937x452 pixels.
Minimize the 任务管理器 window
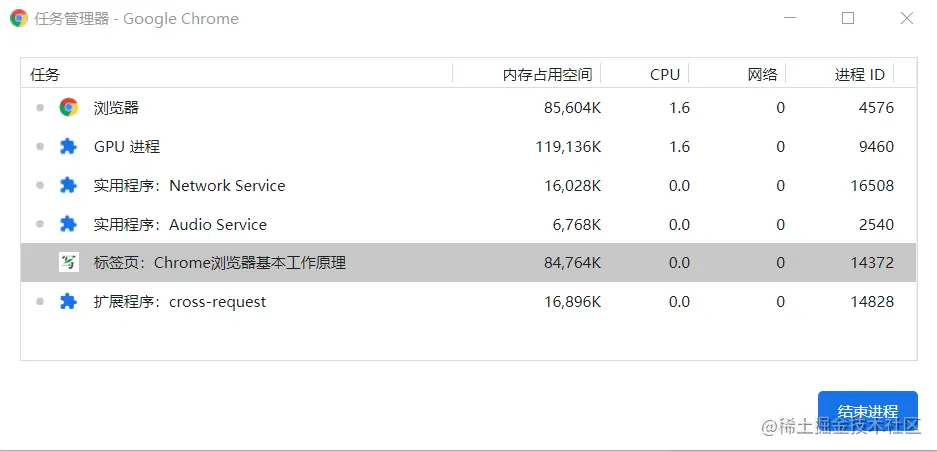pyautogui.click(x=789, y=19)
